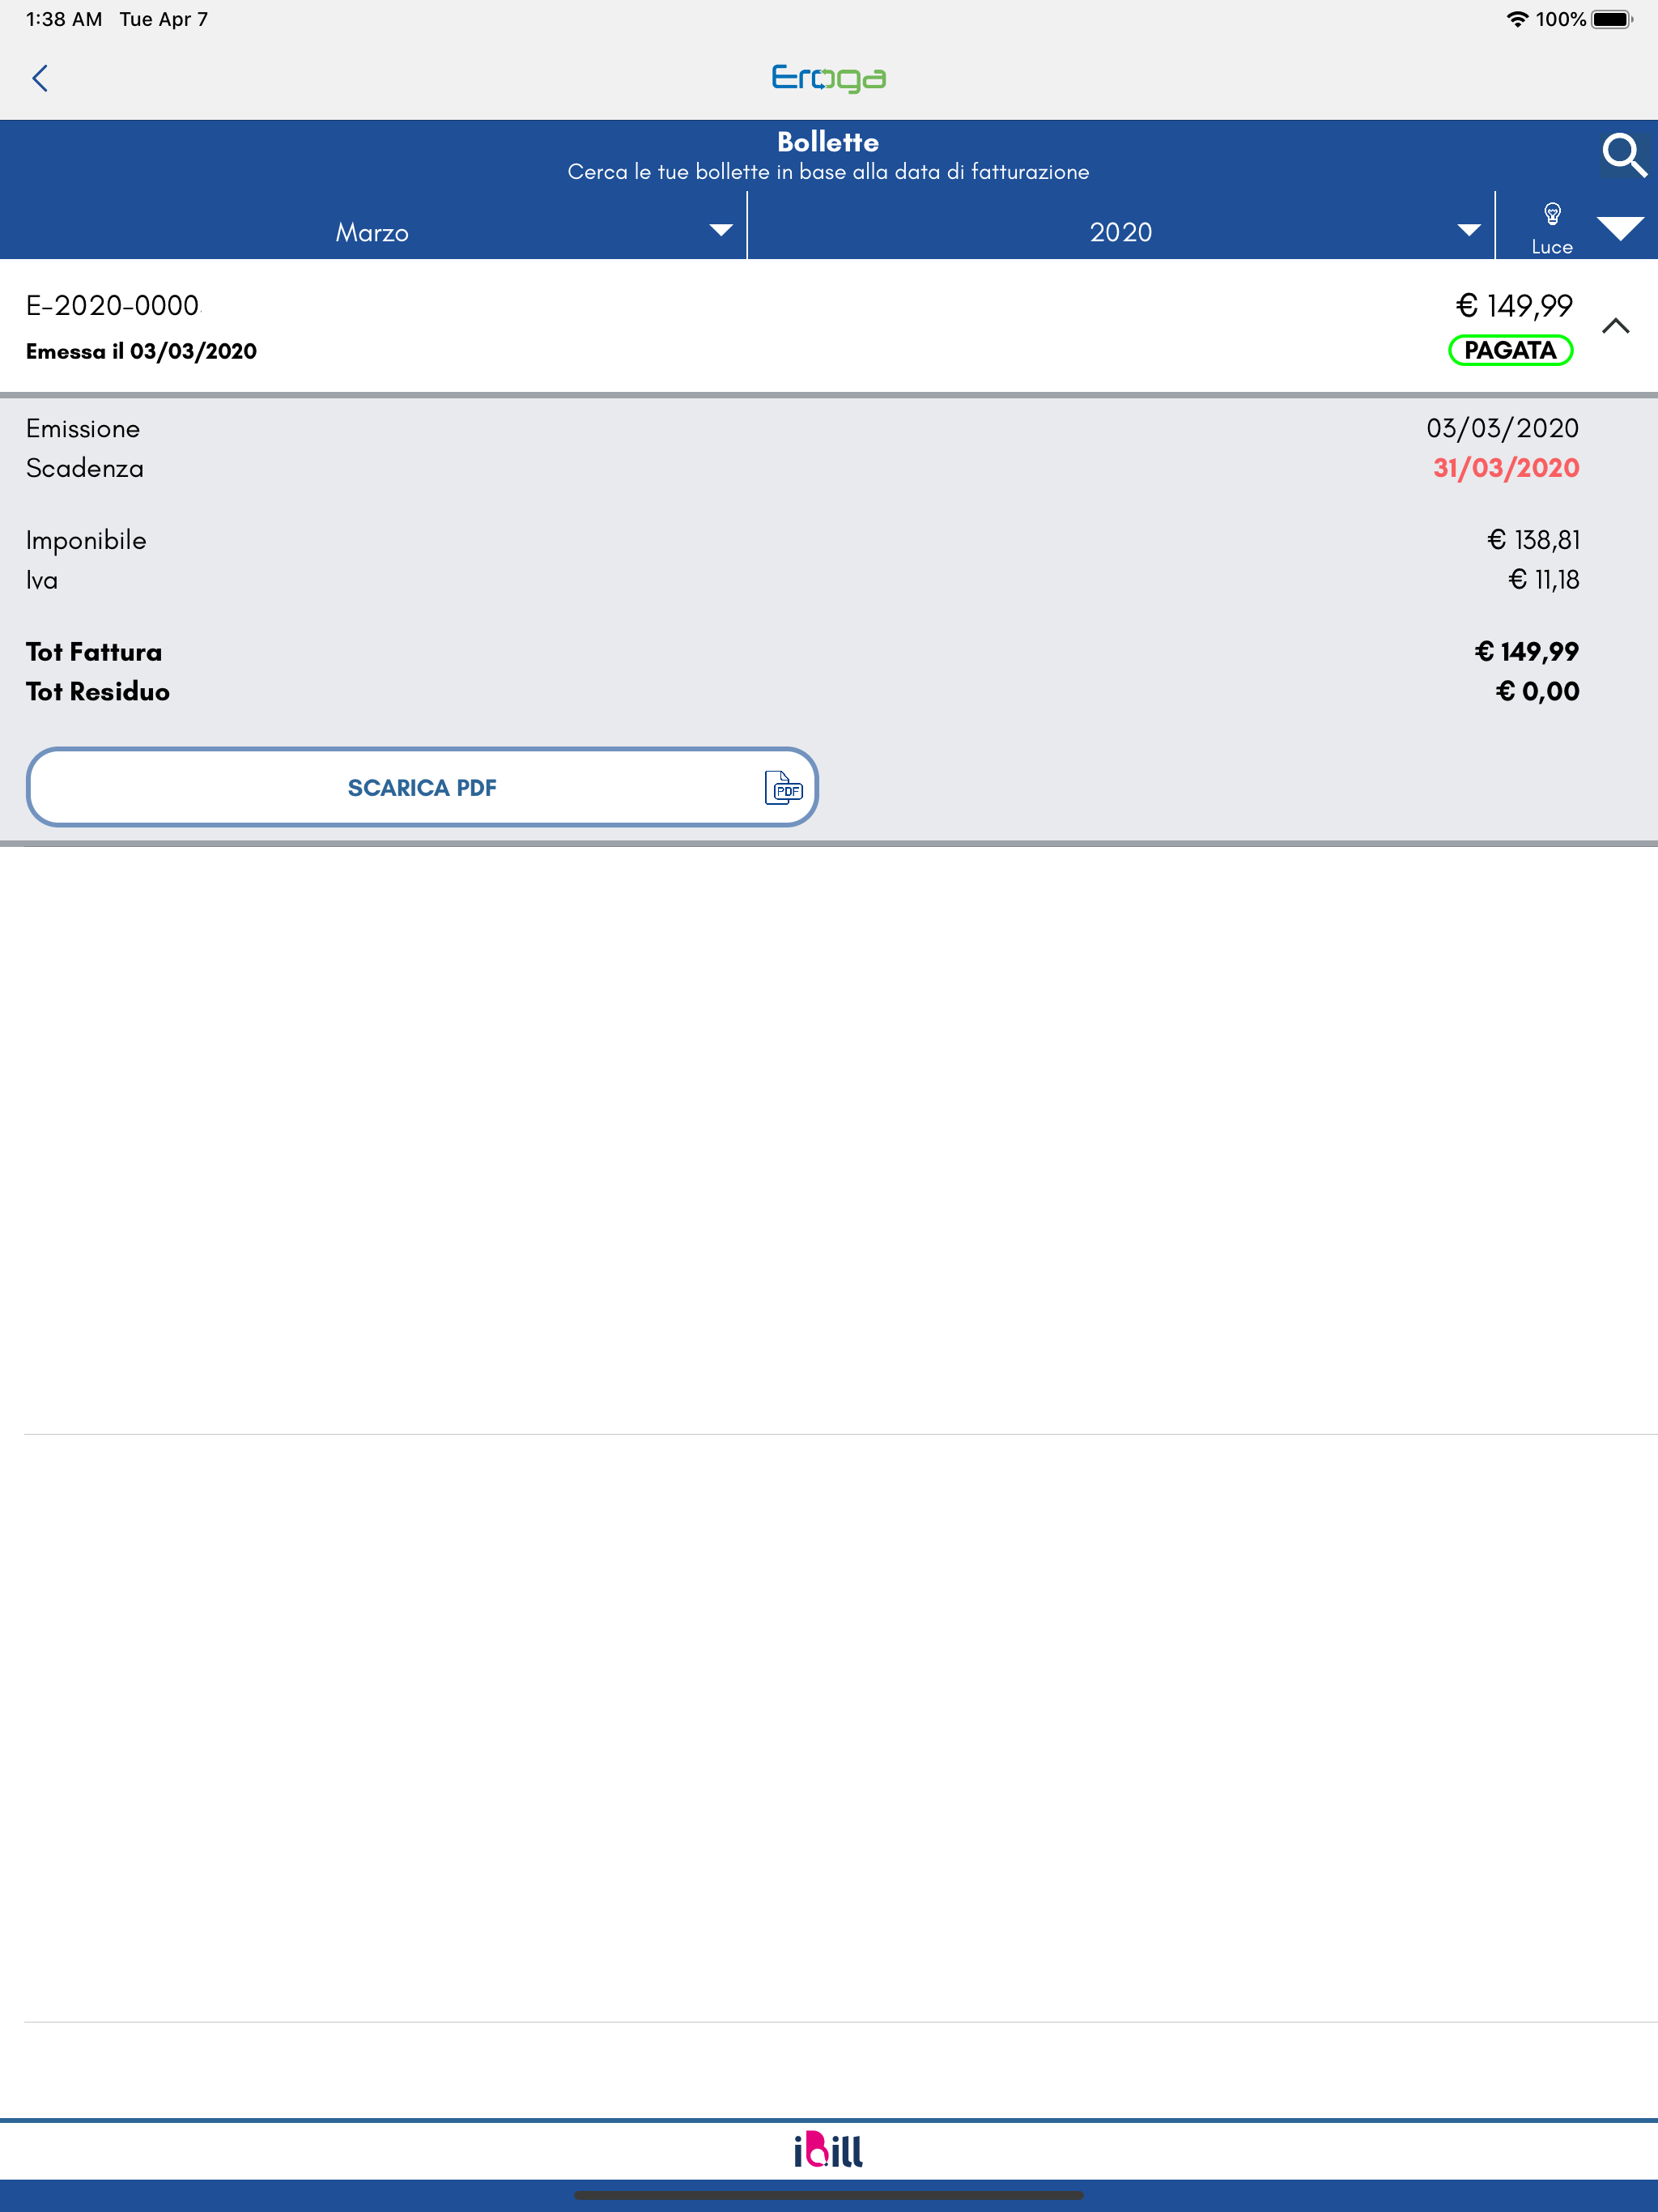Tap the battery status icon
The height and width of the screenshot is (2212, 1658).
(1611, 19)
